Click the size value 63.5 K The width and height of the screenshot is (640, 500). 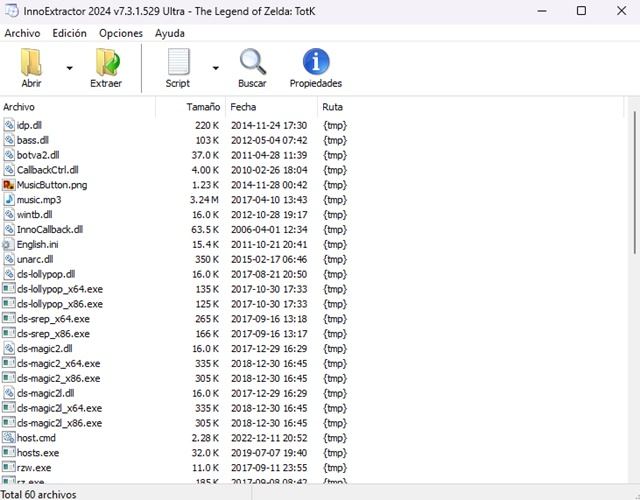click(x=205, y=229)
